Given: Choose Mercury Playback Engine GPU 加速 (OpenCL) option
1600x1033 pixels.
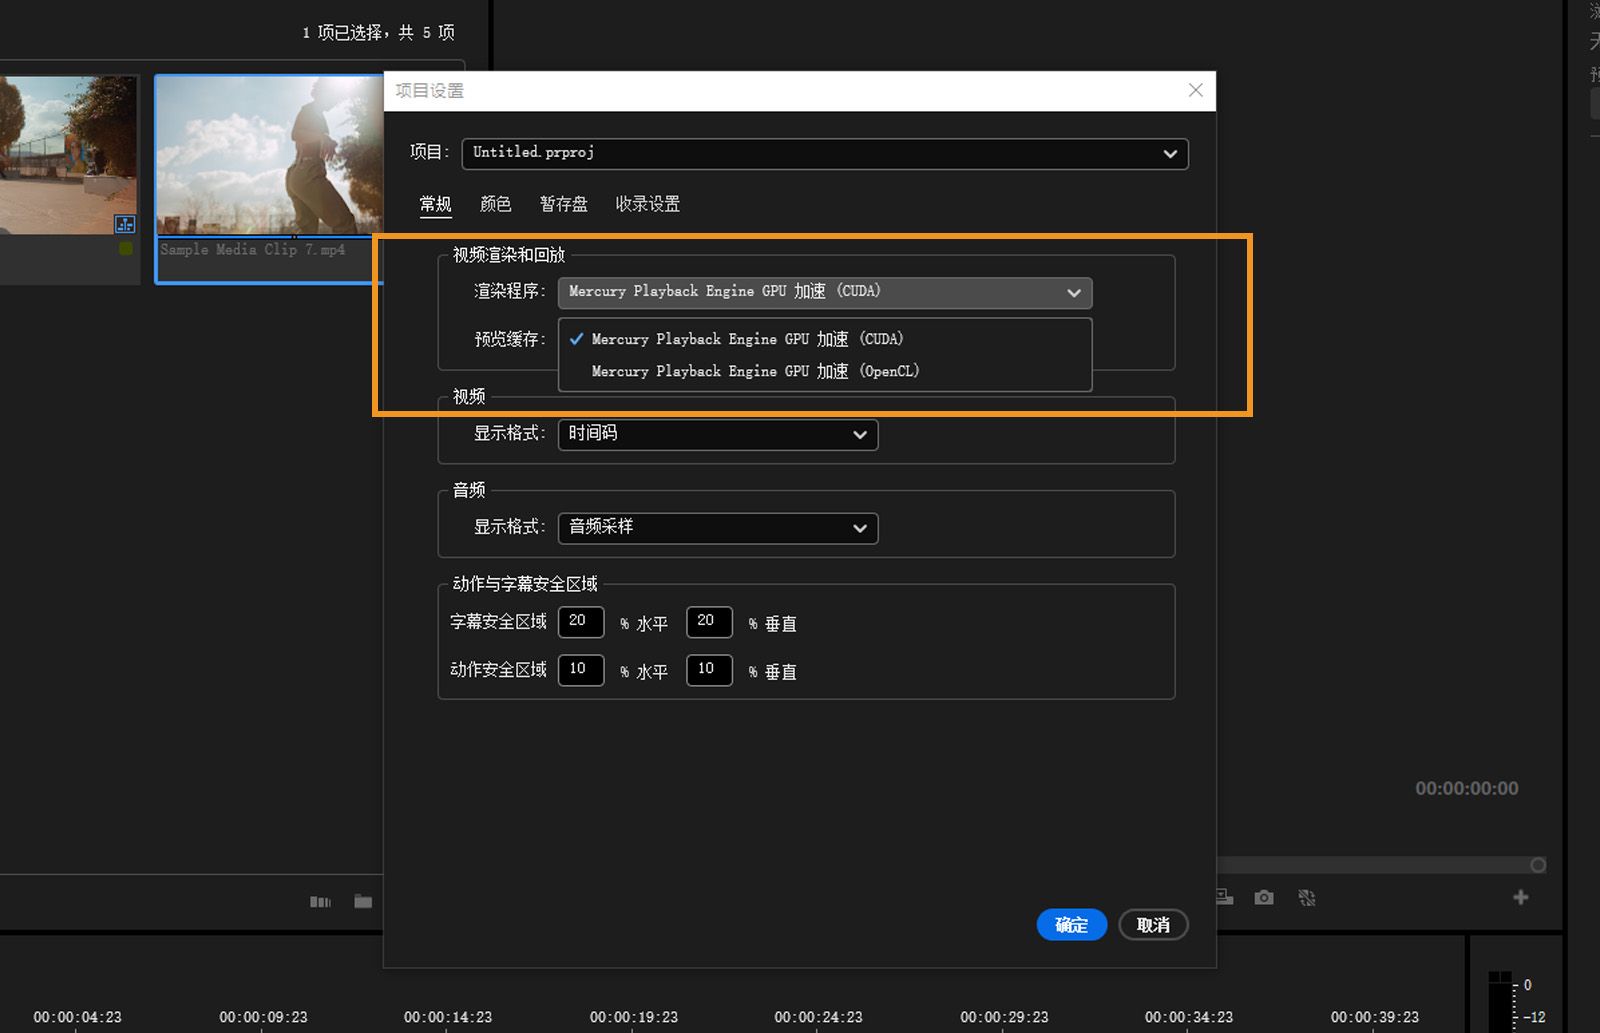Looking at the screenshot, I should click(825, 371).
